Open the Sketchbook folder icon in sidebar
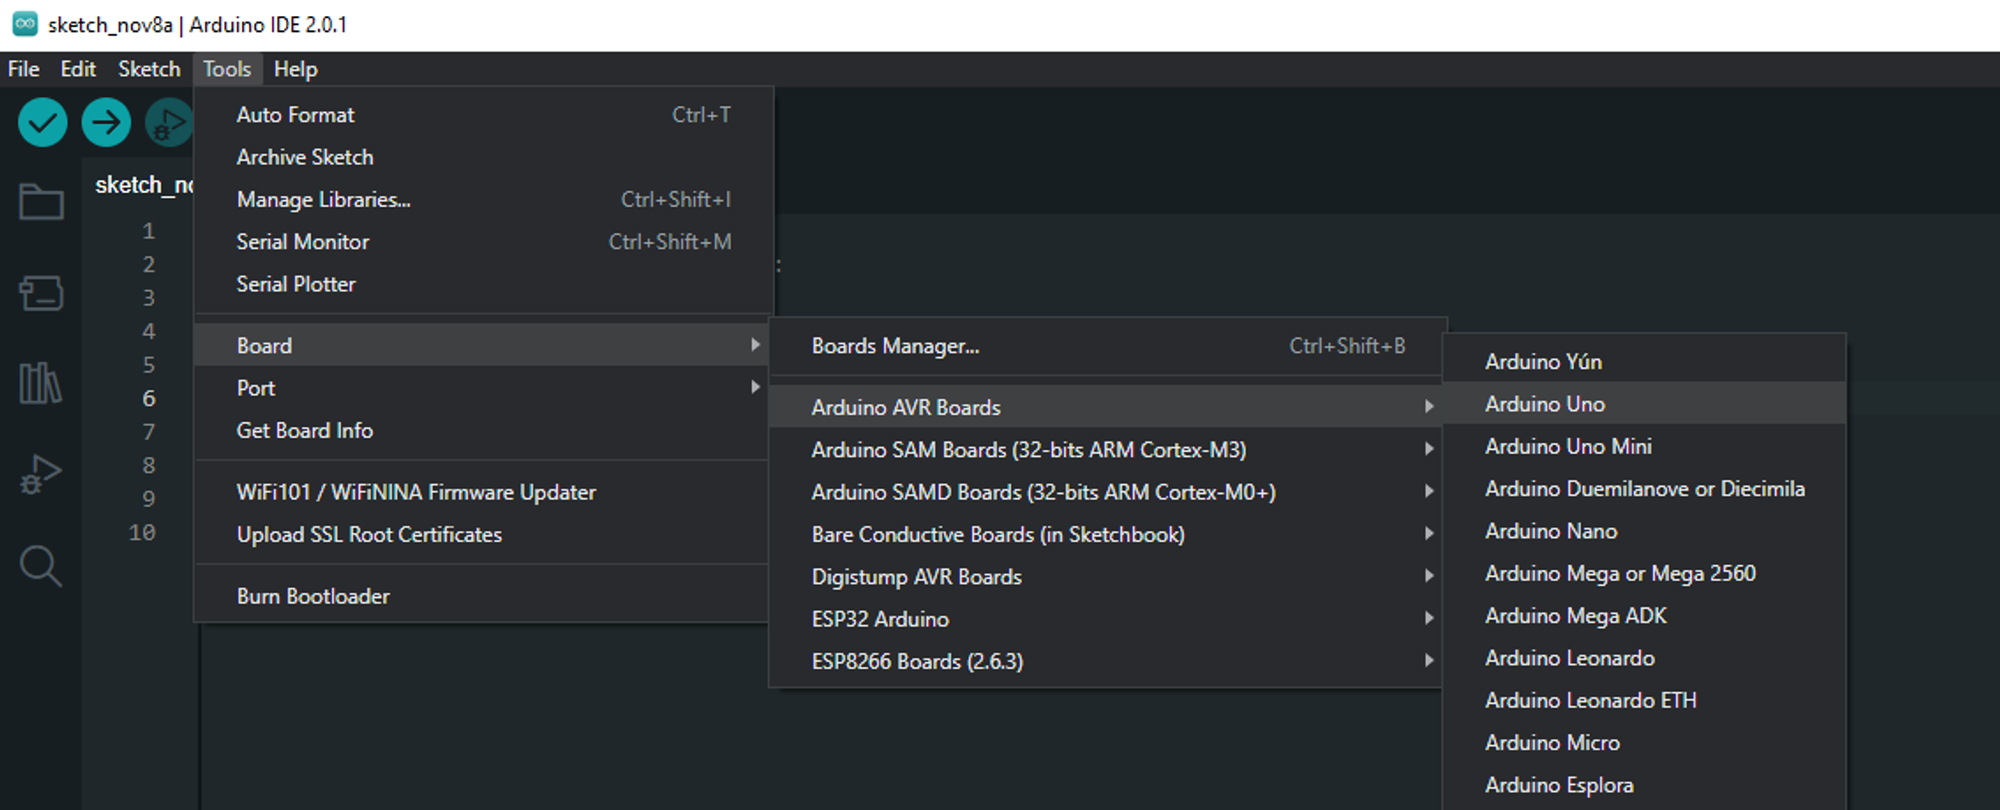Viewport: 2000px width, 810px height. [41, 202]
